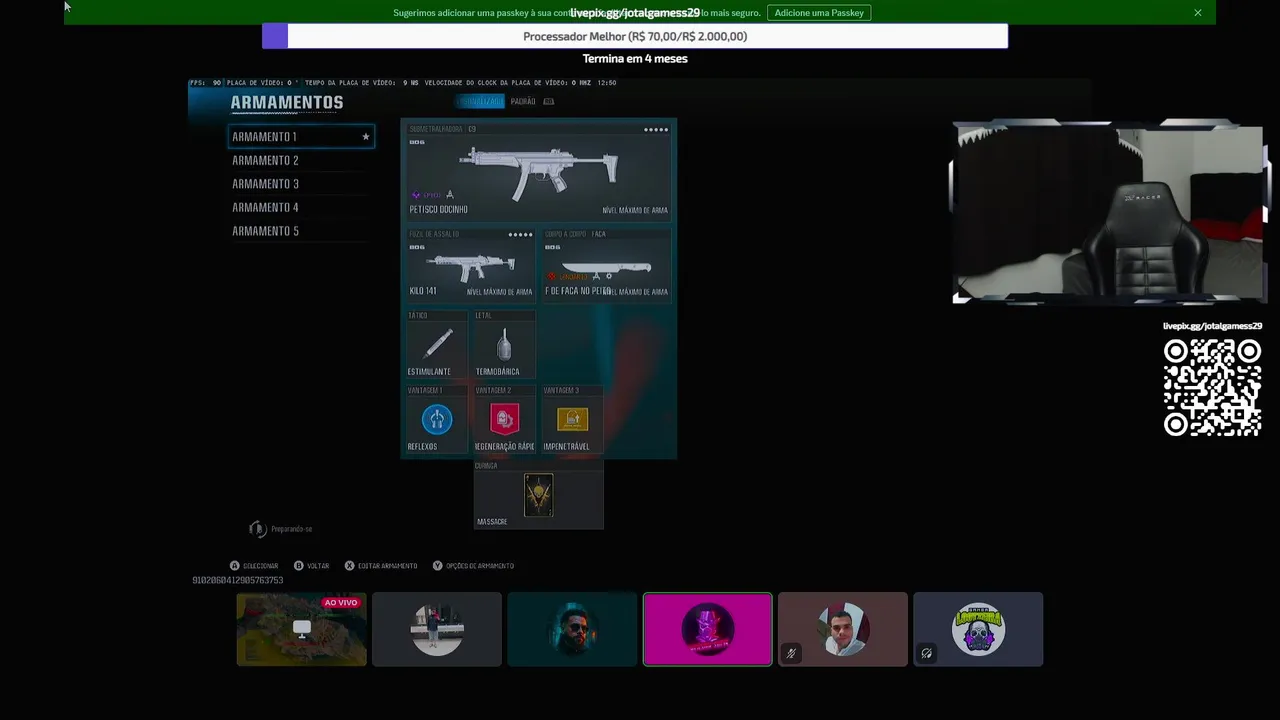Select Armamento 5 loadout
The width and height of the screenshot is (1280, 720).
click(301, 231)
